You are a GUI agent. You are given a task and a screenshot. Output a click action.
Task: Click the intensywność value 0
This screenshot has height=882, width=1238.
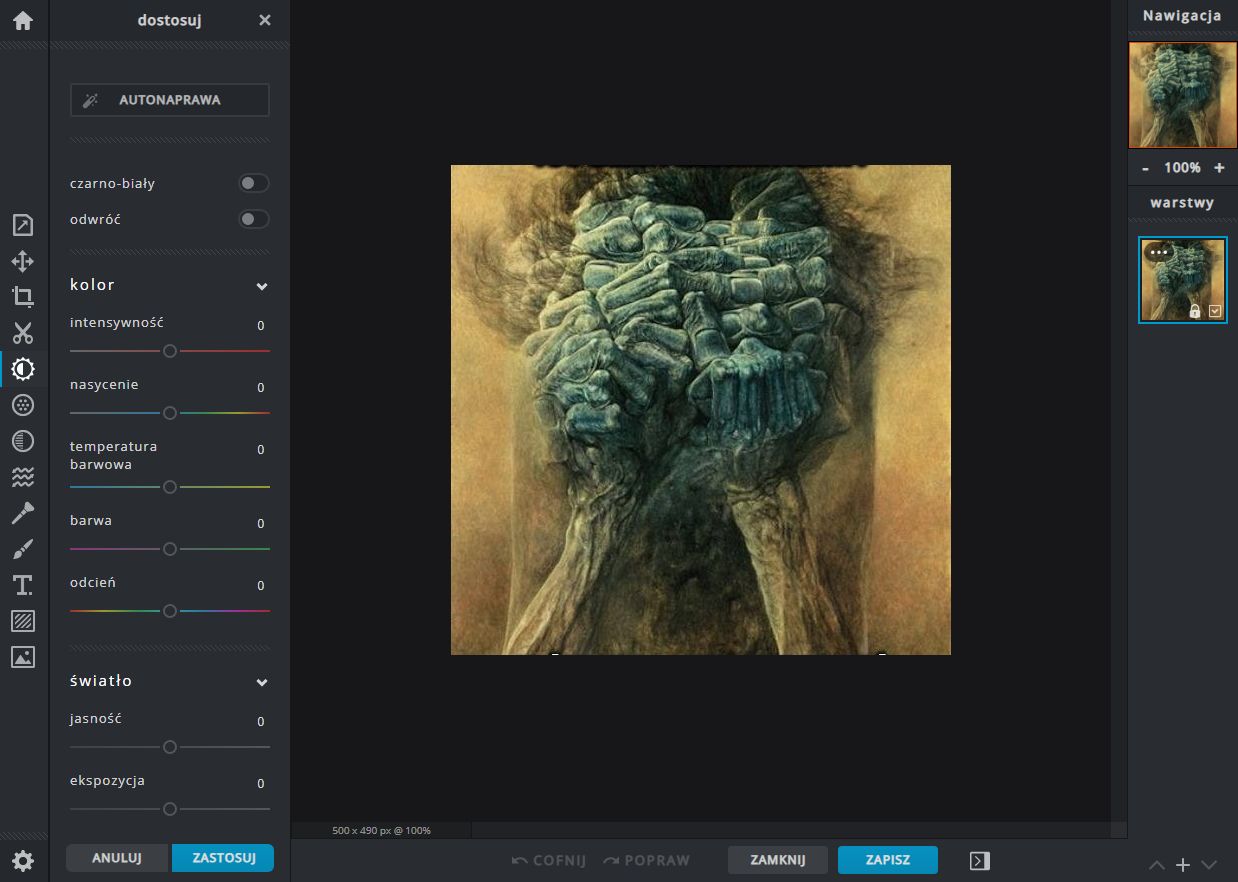click(261, 326)
